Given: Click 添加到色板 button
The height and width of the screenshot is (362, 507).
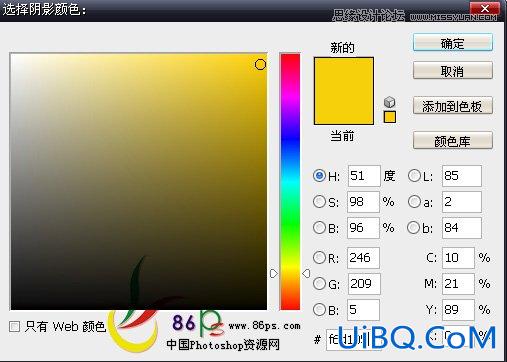Looking at the screenshot, I should click(453, 106).
